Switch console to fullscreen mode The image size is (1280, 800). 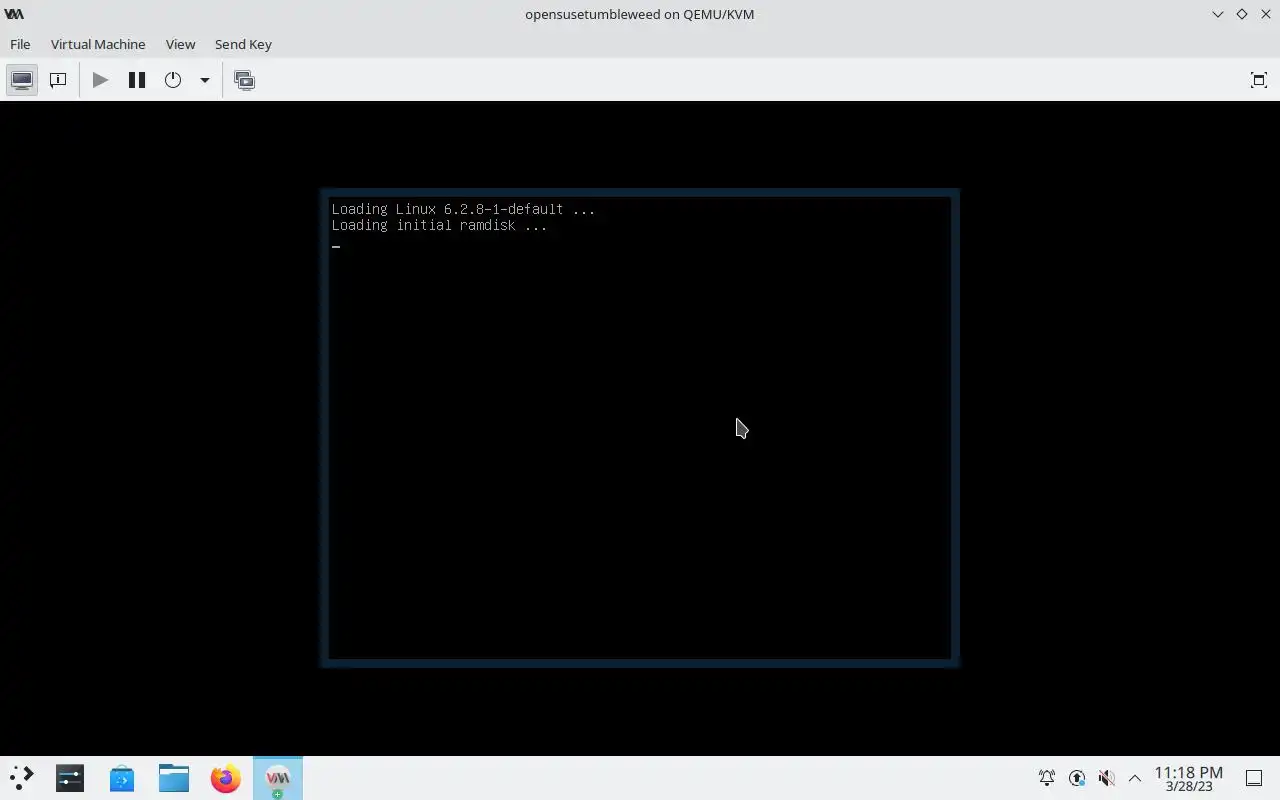pyautogui.click(x=1259, y=80)
